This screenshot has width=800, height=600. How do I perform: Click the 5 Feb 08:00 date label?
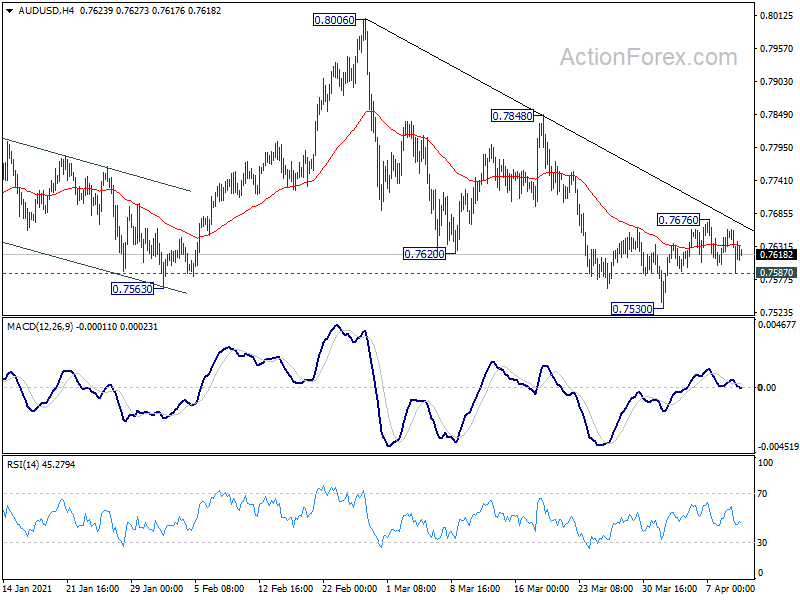(x=219, y=588)
